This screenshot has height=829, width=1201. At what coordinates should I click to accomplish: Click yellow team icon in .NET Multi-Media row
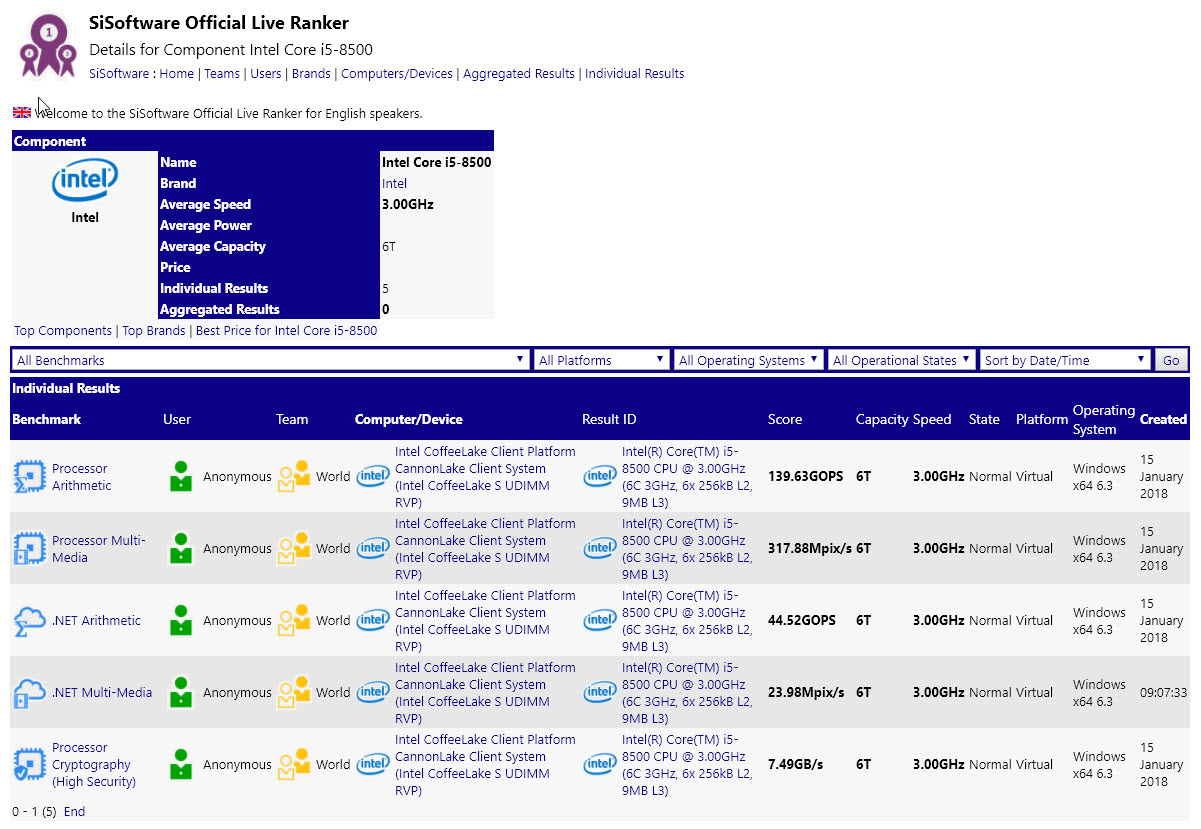(x=294, y=692)
